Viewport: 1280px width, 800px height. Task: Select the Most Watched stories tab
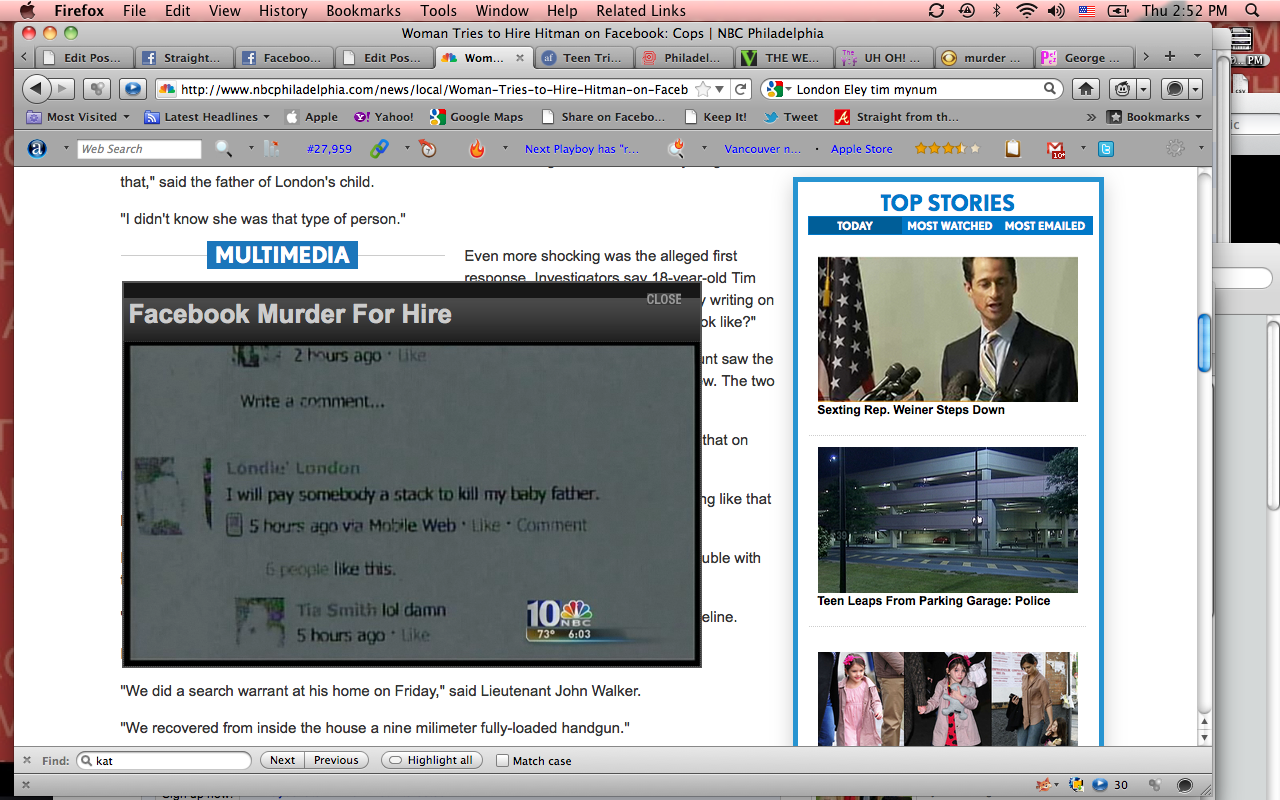point(949,226)
